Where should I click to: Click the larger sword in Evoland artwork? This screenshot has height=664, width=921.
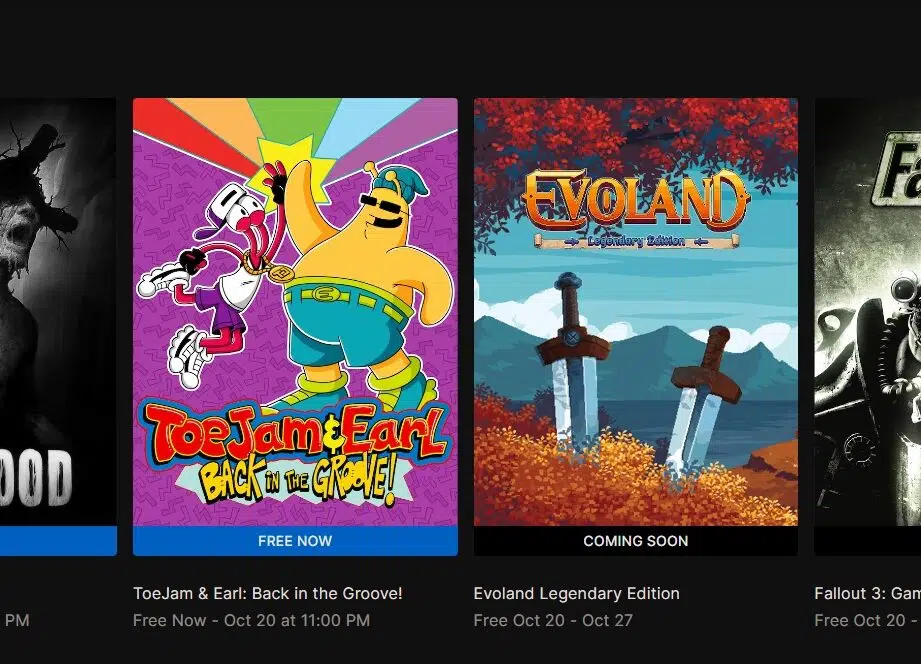coord(572,361)
